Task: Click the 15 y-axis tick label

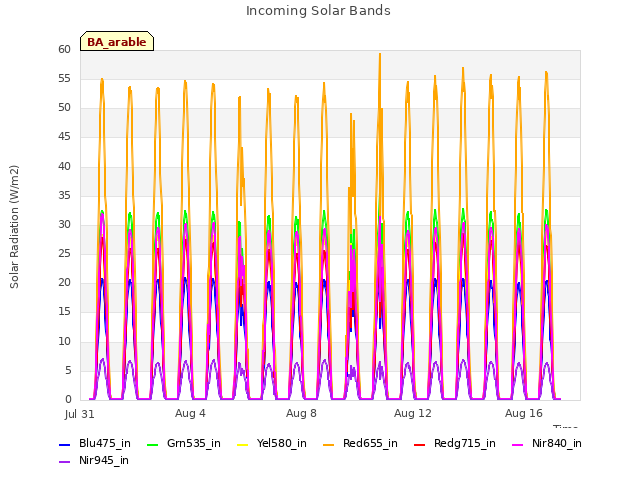Action: pyautogui.click(x=64, y=312)
